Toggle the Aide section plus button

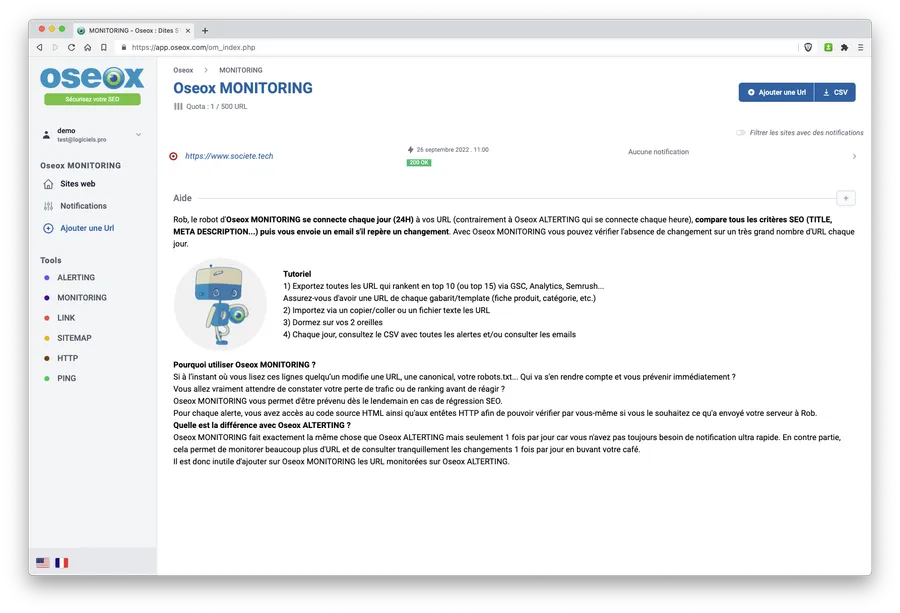[x=845, y=198]
